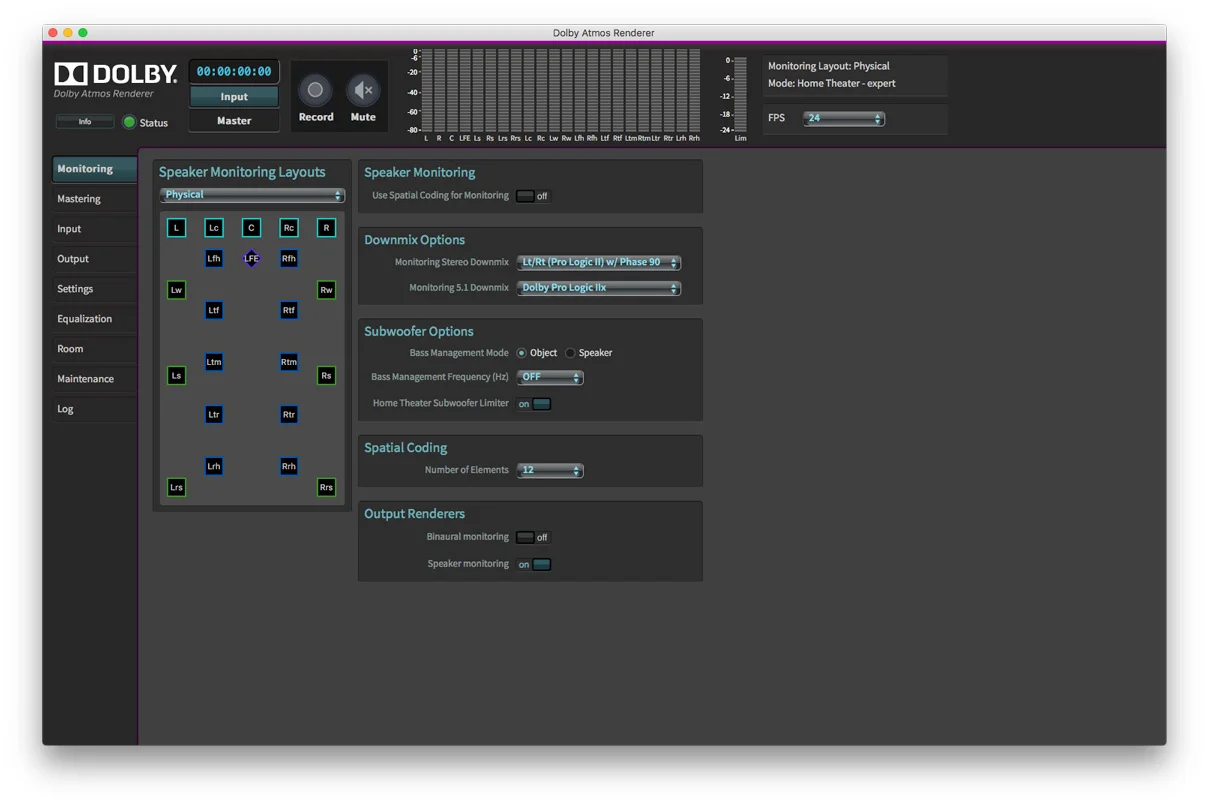Click the Monitoring Layout: Physical text
Screen dimensions: 1208x805
click(x=829, y=66)
